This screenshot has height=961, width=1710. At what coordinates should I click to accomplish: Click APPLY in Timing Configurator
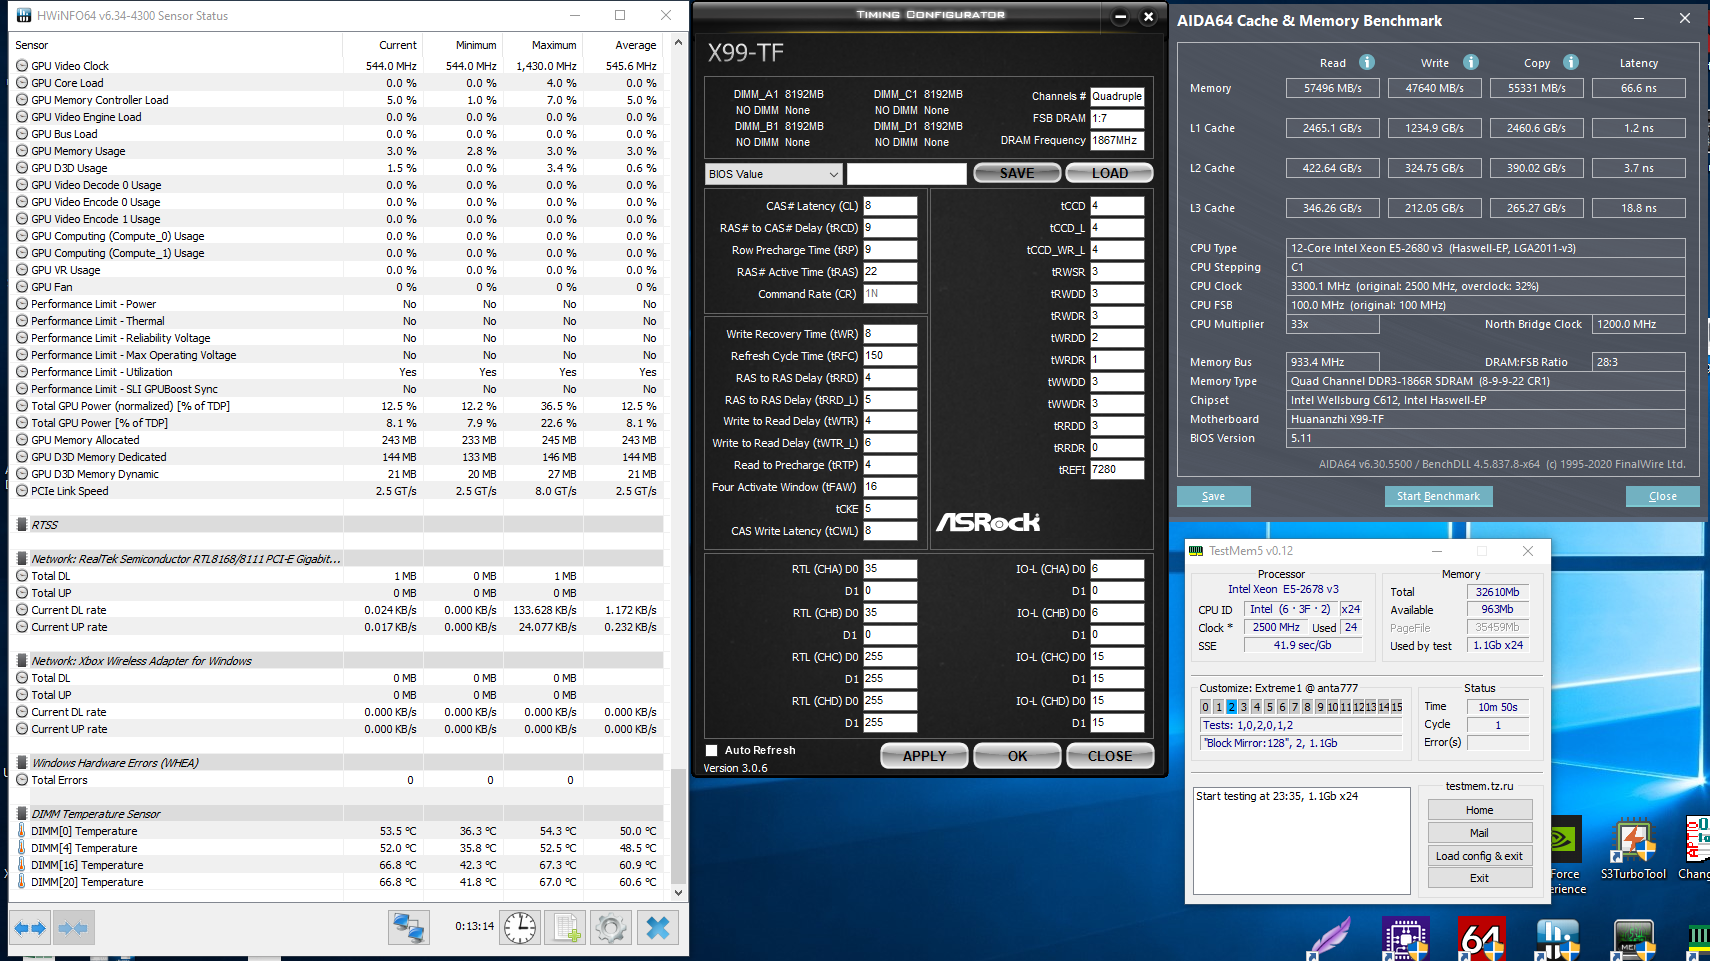pyautogui.click(x=924, y=756)
